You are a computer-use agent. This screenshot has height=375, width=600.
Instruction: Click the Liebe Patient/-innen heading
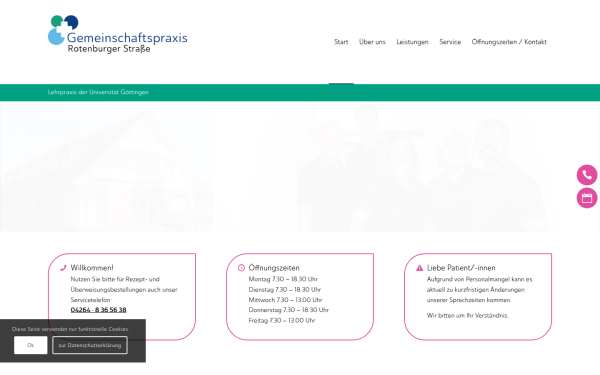(x=461, y=268)
